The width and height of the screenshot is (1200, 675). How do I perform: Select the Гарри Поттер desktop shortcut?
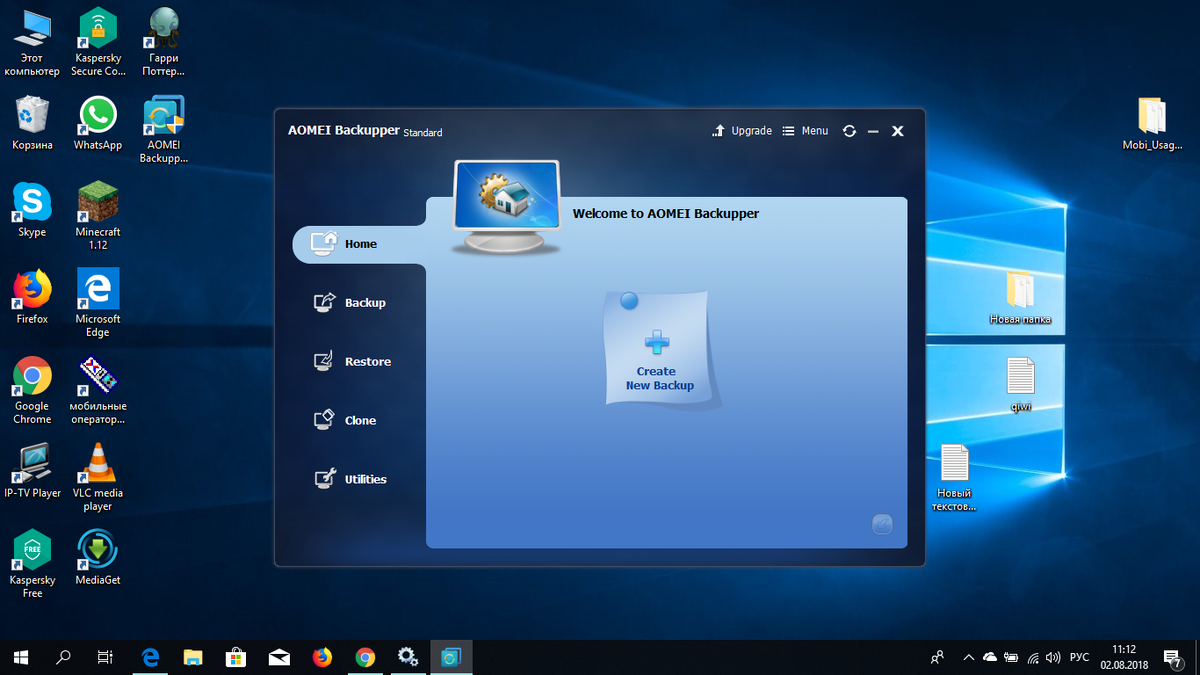(x=164, y=43)
